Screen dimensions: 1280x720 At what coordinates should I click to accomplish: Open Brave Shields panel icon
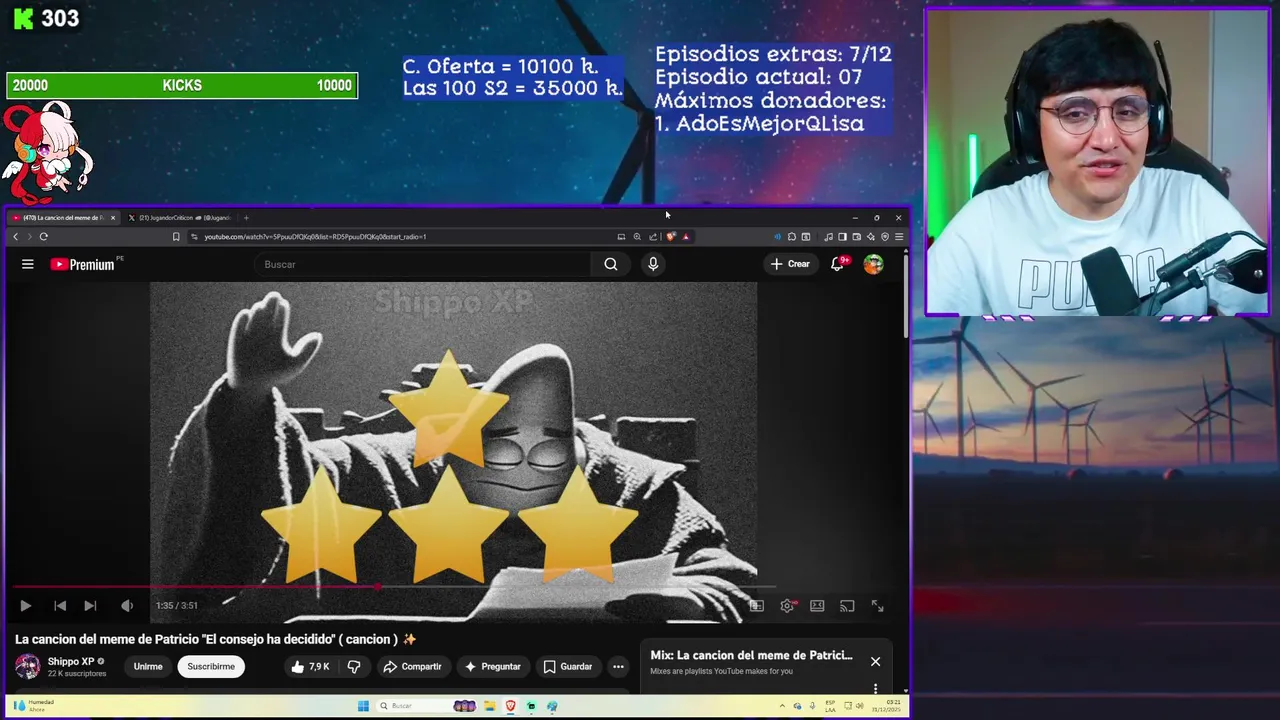pyautogui.click(x=671, y=237)
